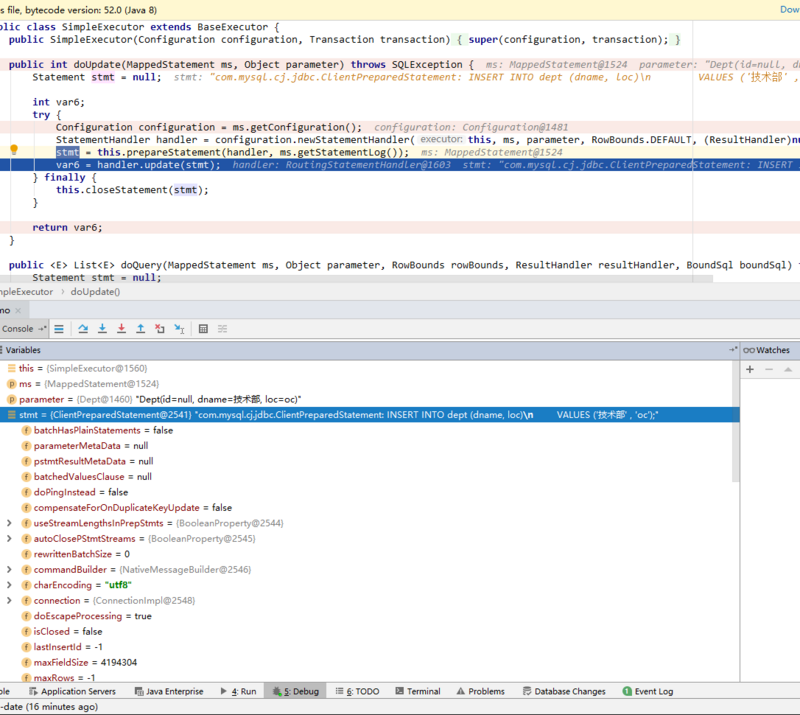Viewport: 800px width, 715px height.
Task: Open Evaluate Expression calculator icon
Action: (x=203, y=329)
